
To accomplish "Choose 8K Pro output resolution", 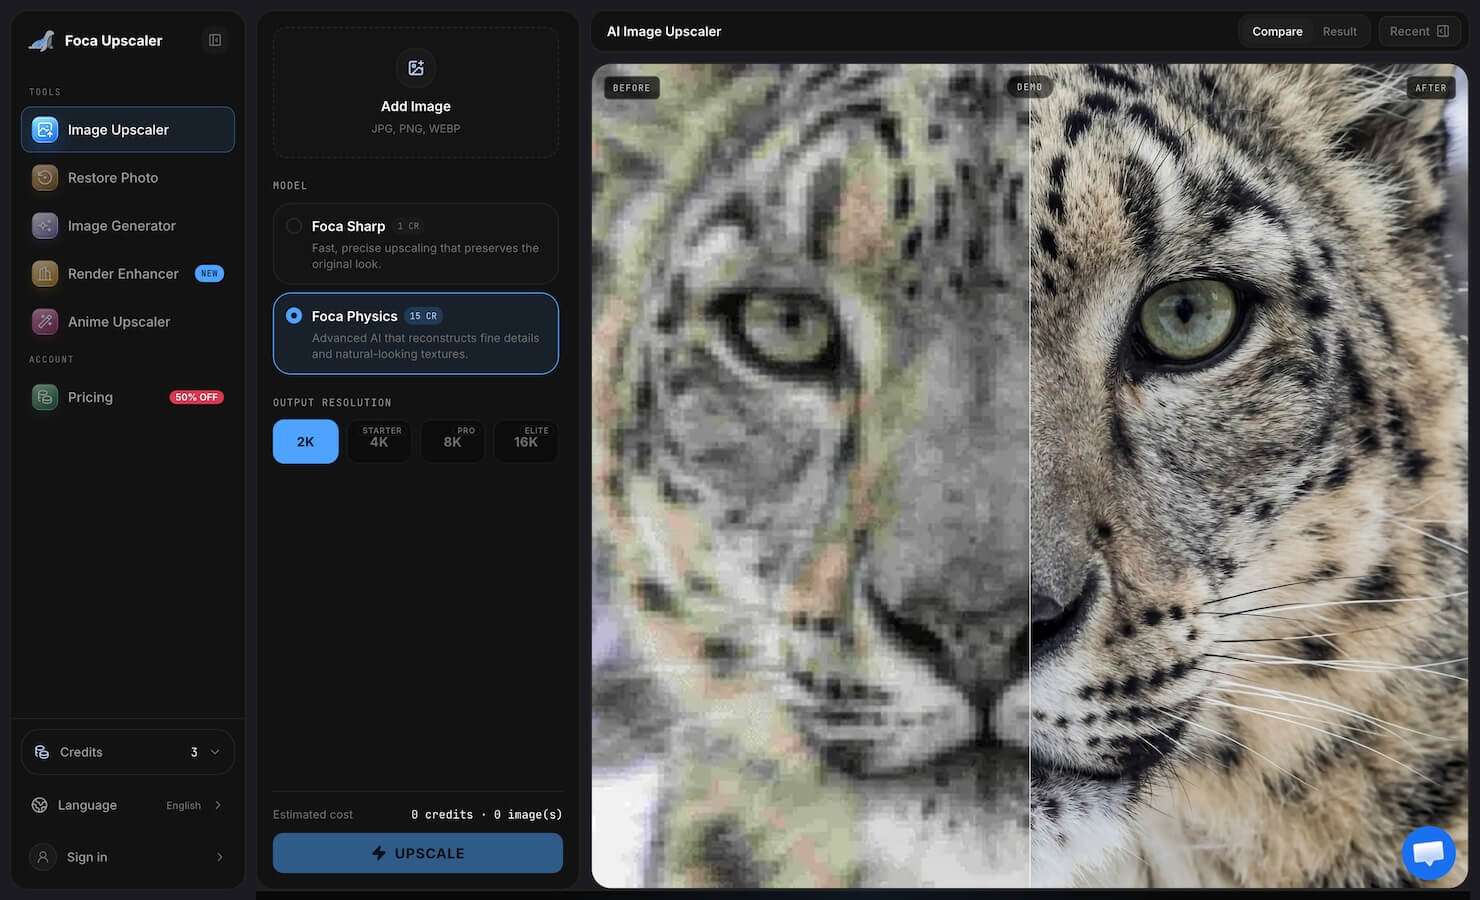I will coord(453,441).
